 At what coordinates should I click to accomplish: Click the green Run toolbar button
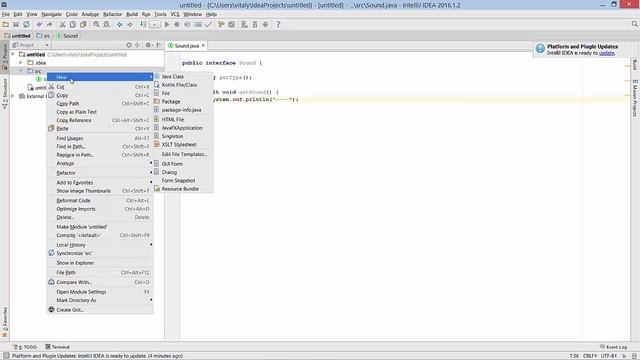[167, 24]
